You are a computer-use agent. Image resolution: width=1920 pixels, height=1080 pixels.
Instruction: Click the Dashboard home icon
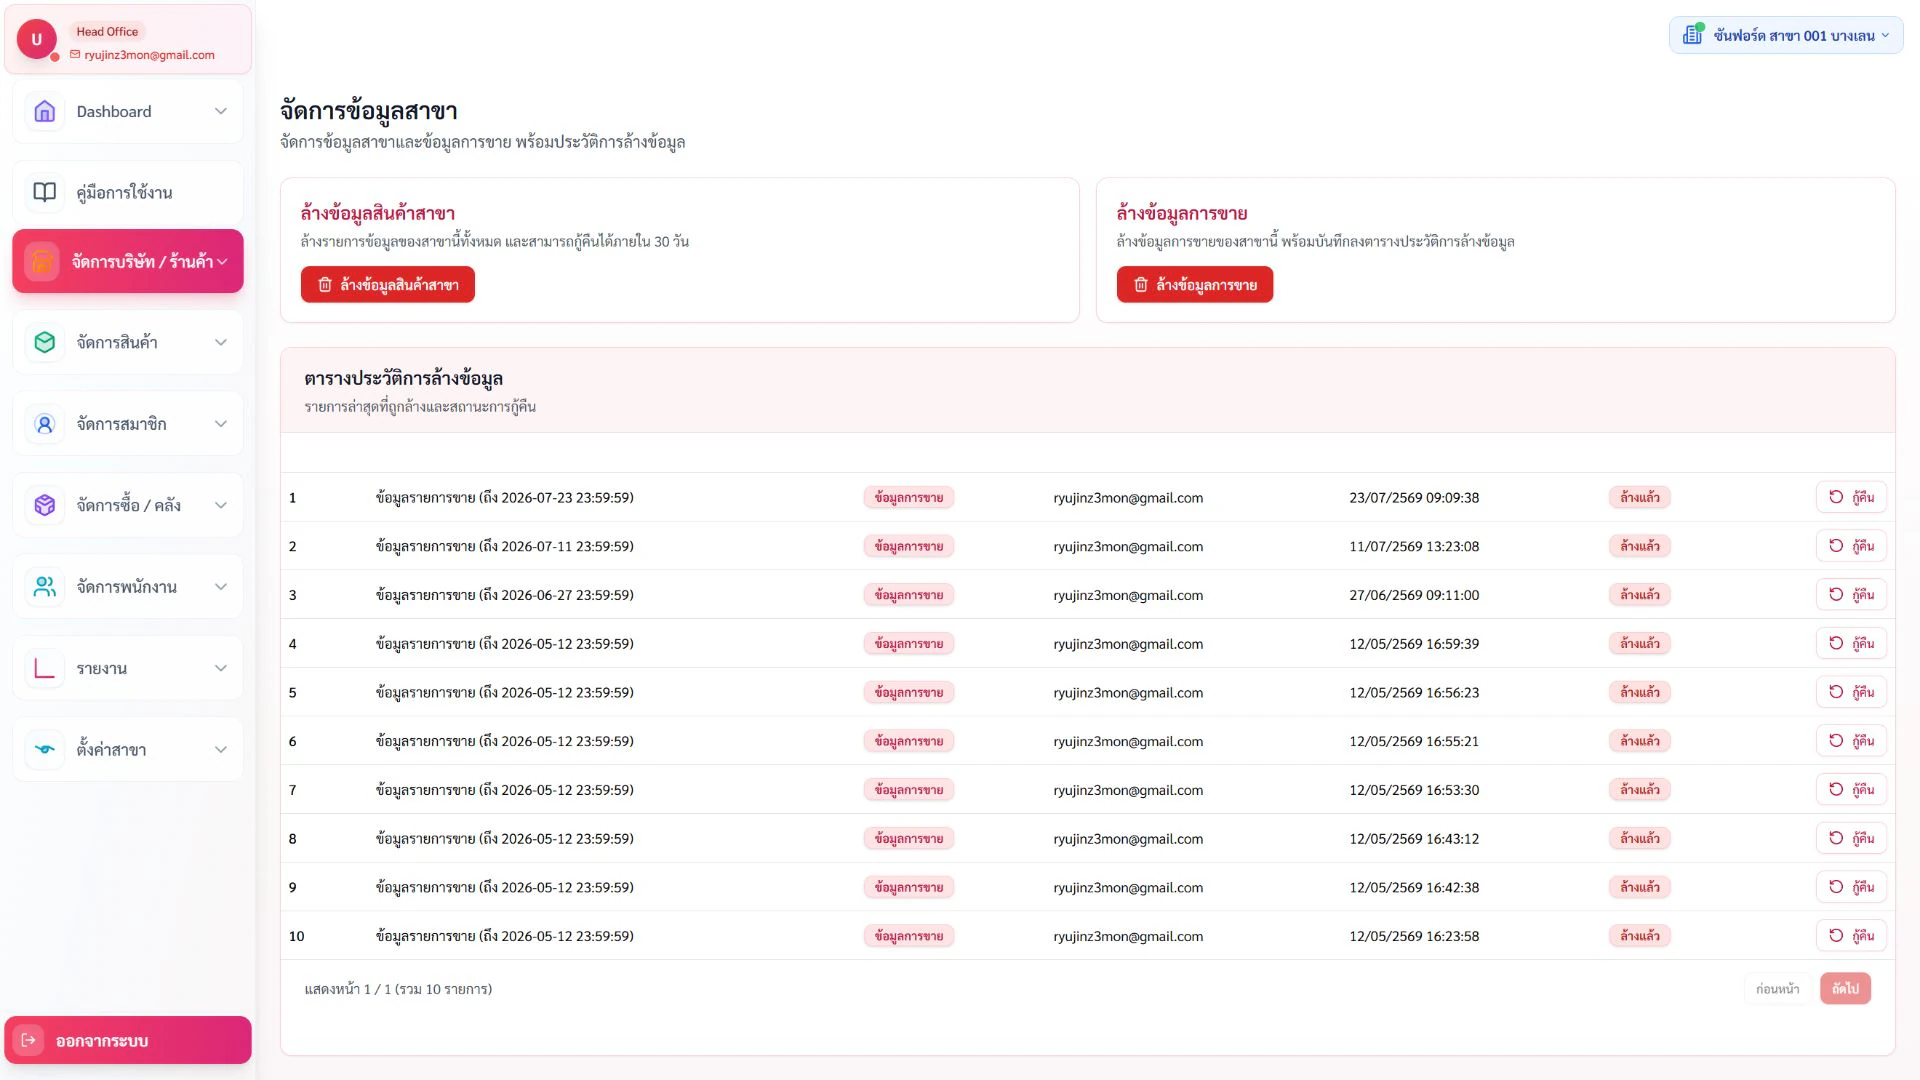point(45,112)
